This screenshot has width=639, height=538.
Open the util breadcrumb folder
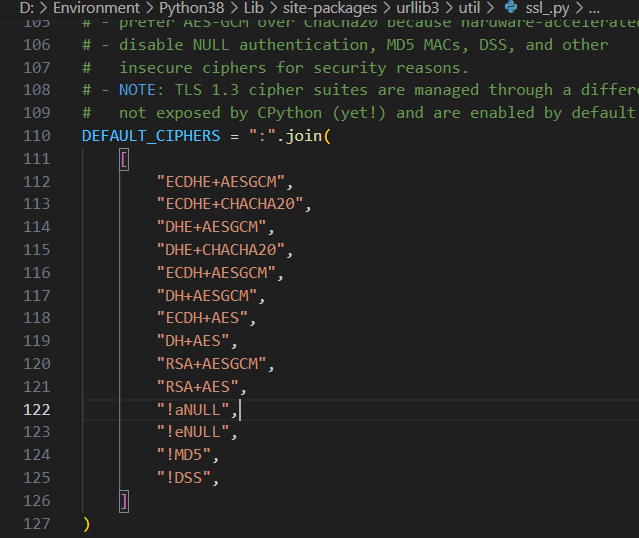point(469,8)
